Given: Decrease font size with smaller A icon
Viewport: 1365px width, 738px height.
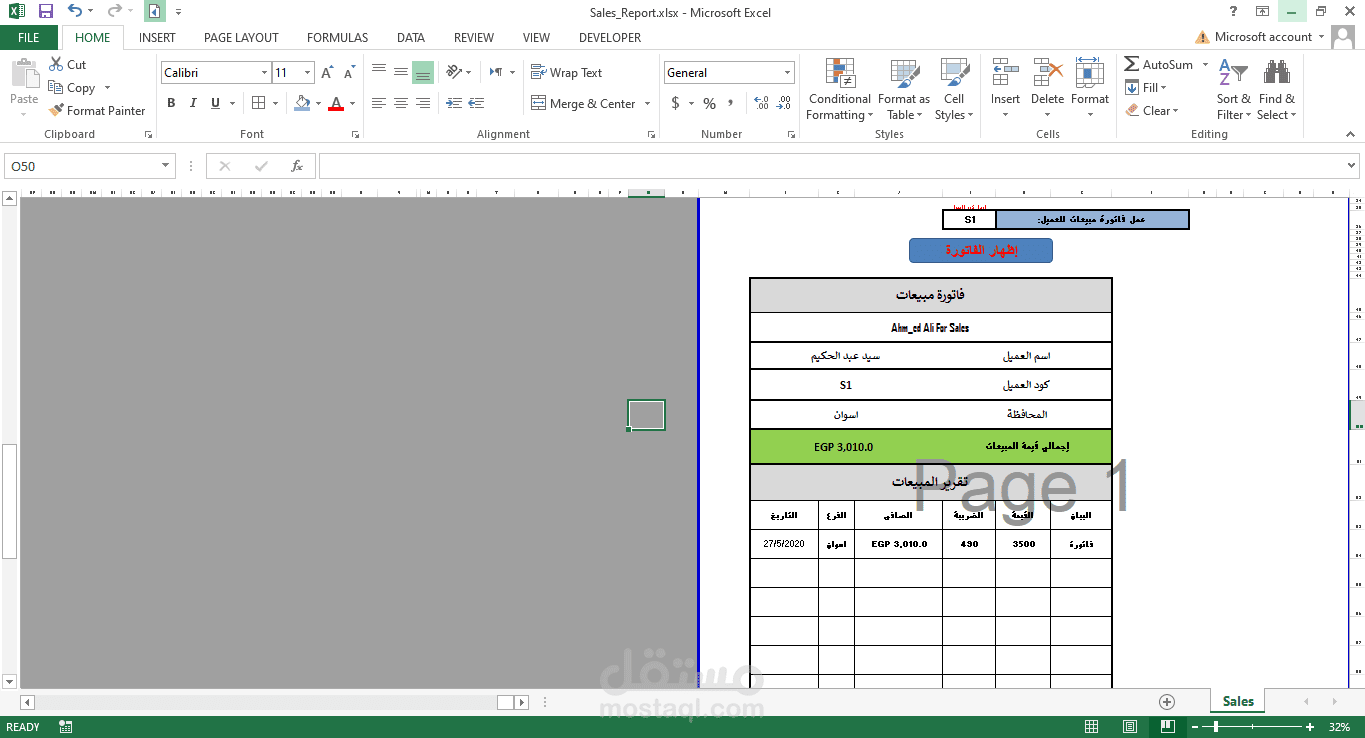Looking at the screenshot, I should [x=349, y=73].
